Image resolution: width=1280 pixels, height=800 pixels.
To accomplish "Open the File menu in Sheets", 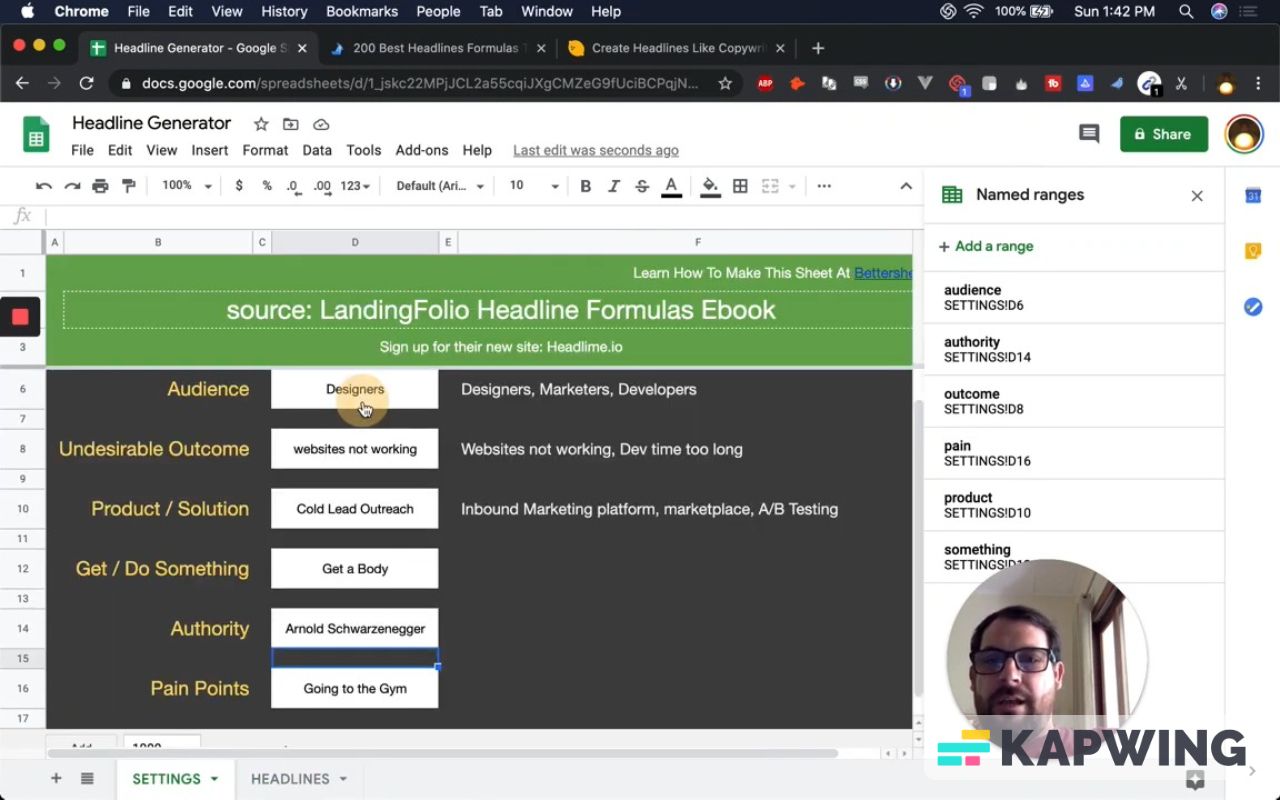I will 82,150.
